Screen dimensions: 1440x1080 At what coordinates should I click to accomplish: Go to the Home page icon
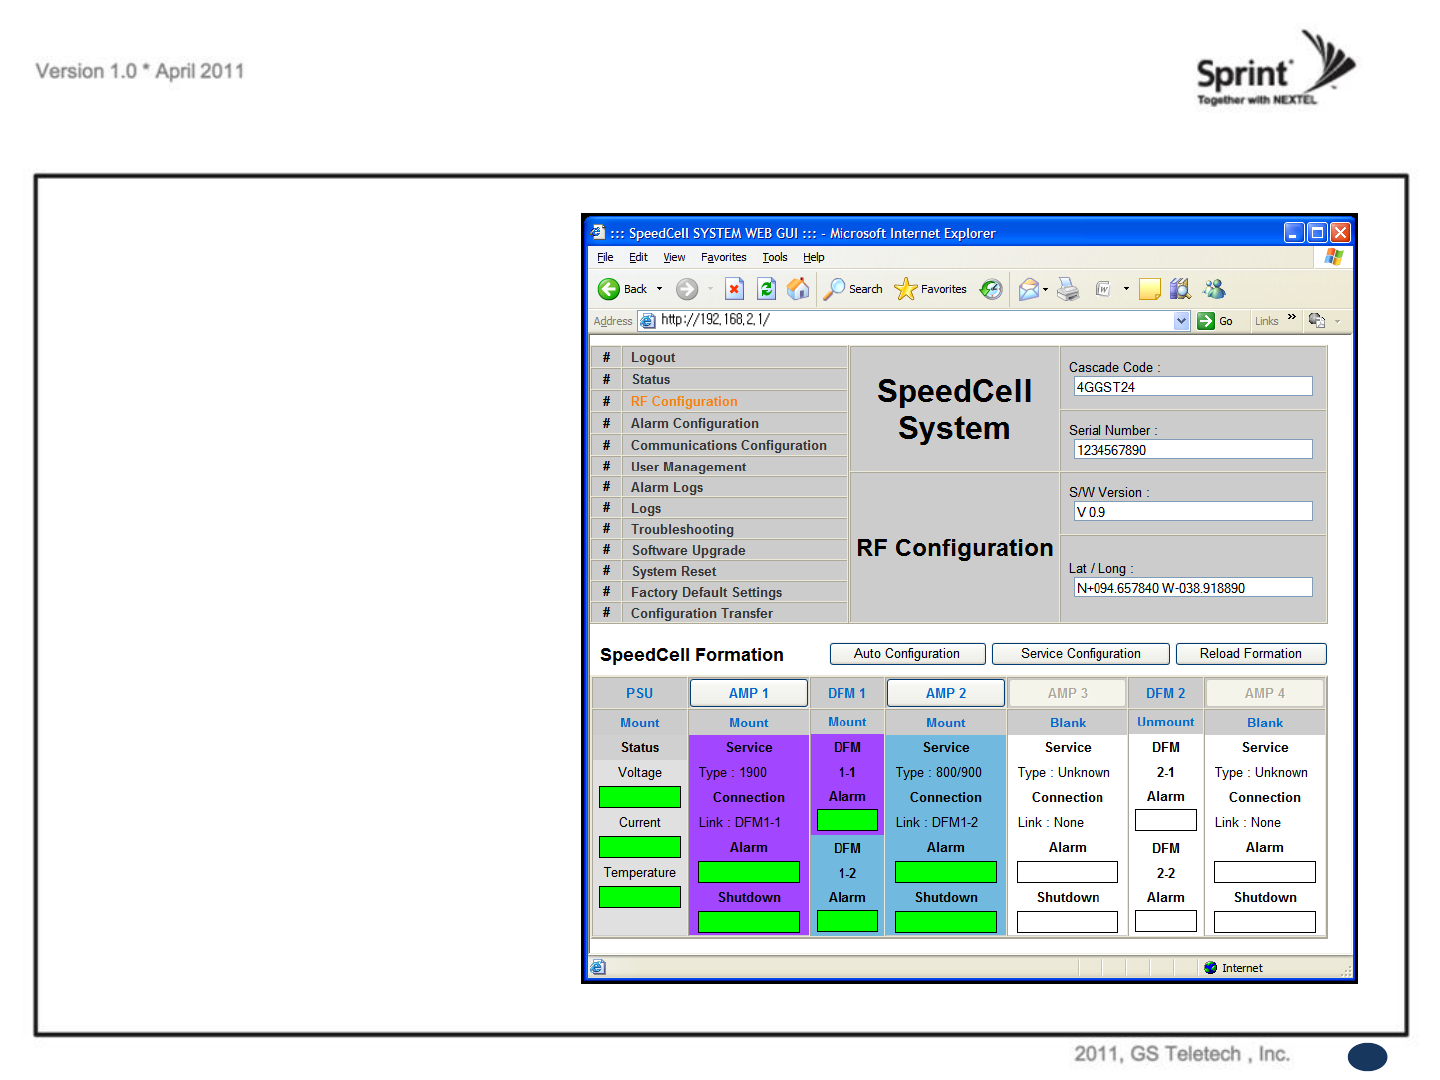(x=798, y=289)
